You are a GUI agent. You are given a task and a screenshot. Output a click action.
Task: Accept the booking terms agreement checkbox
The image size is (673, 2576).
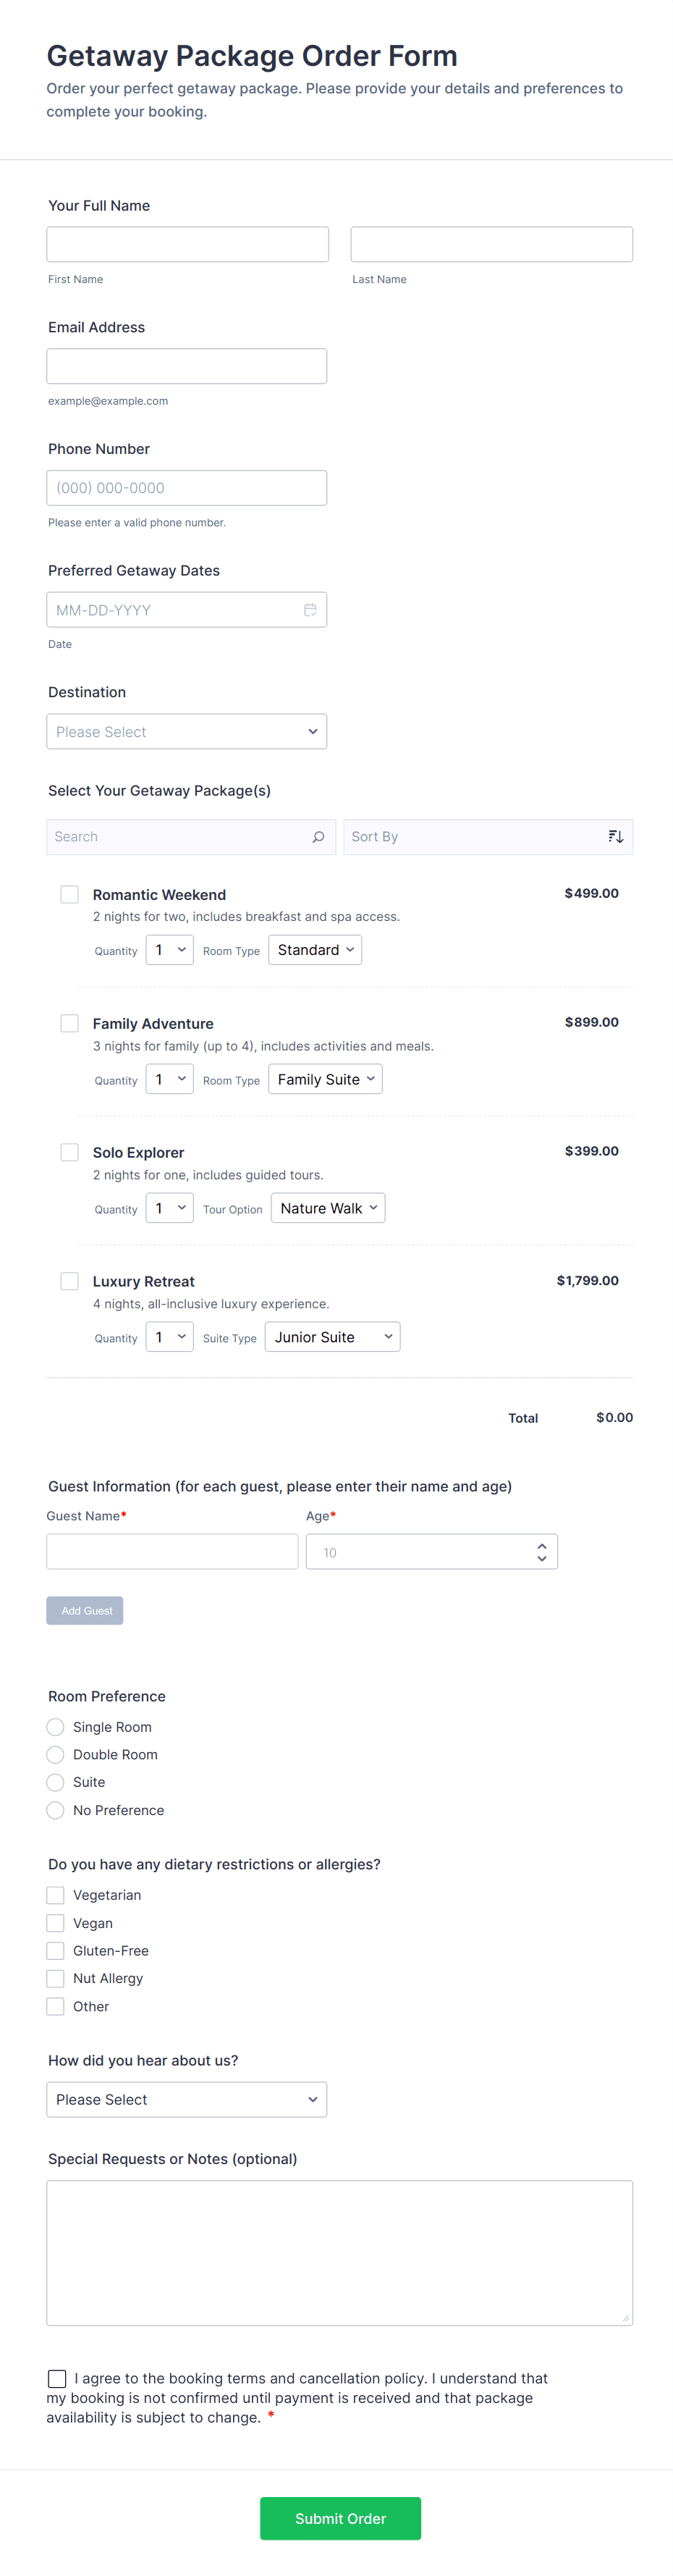click(58, 2379)
